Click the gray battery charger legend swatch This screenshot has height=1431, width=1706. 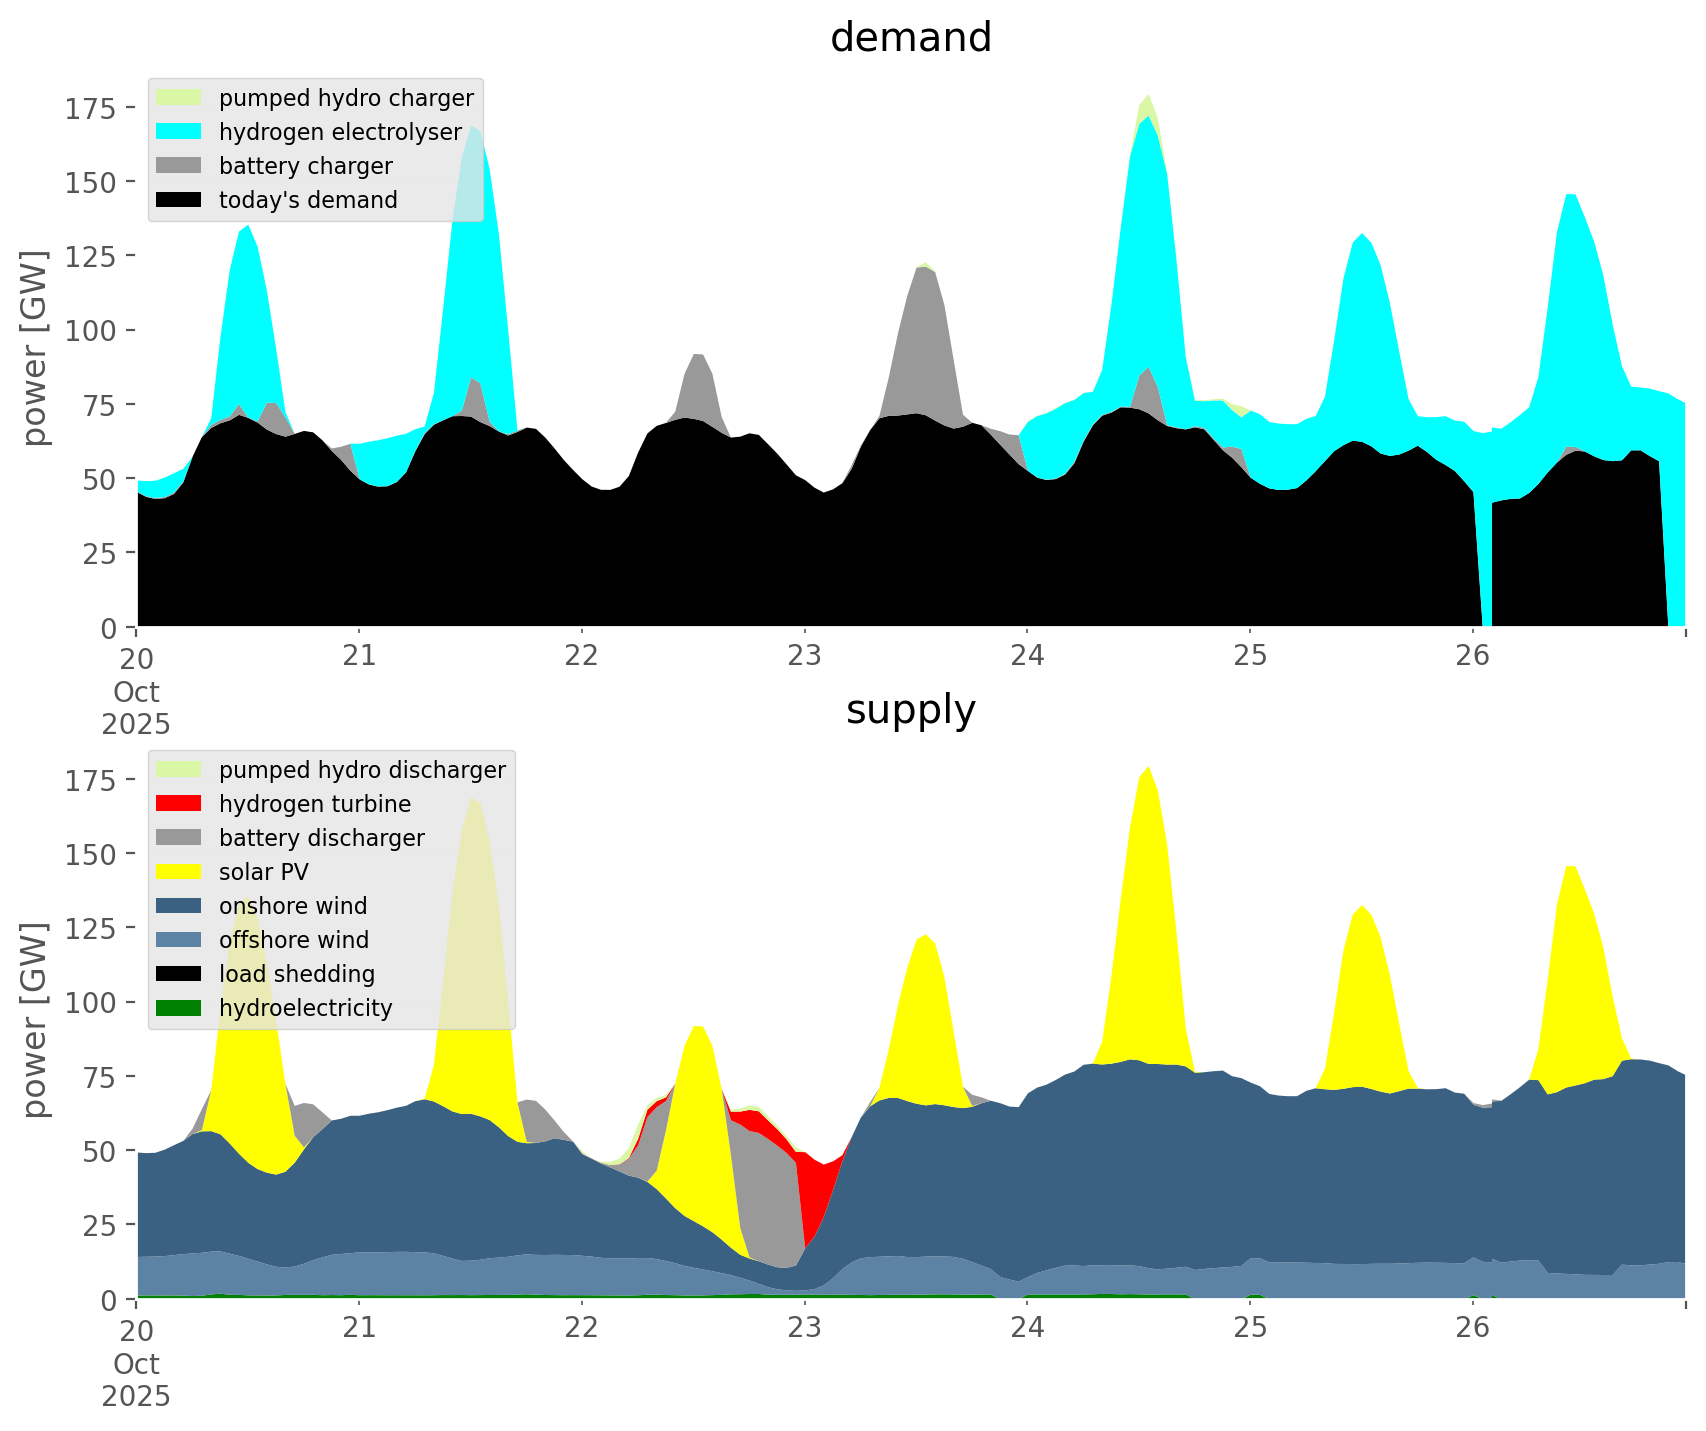click(x=179, y=166)
